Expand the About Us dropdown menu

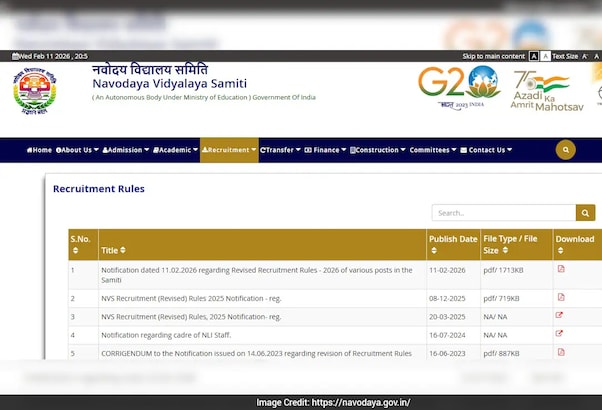click(77, 150)
